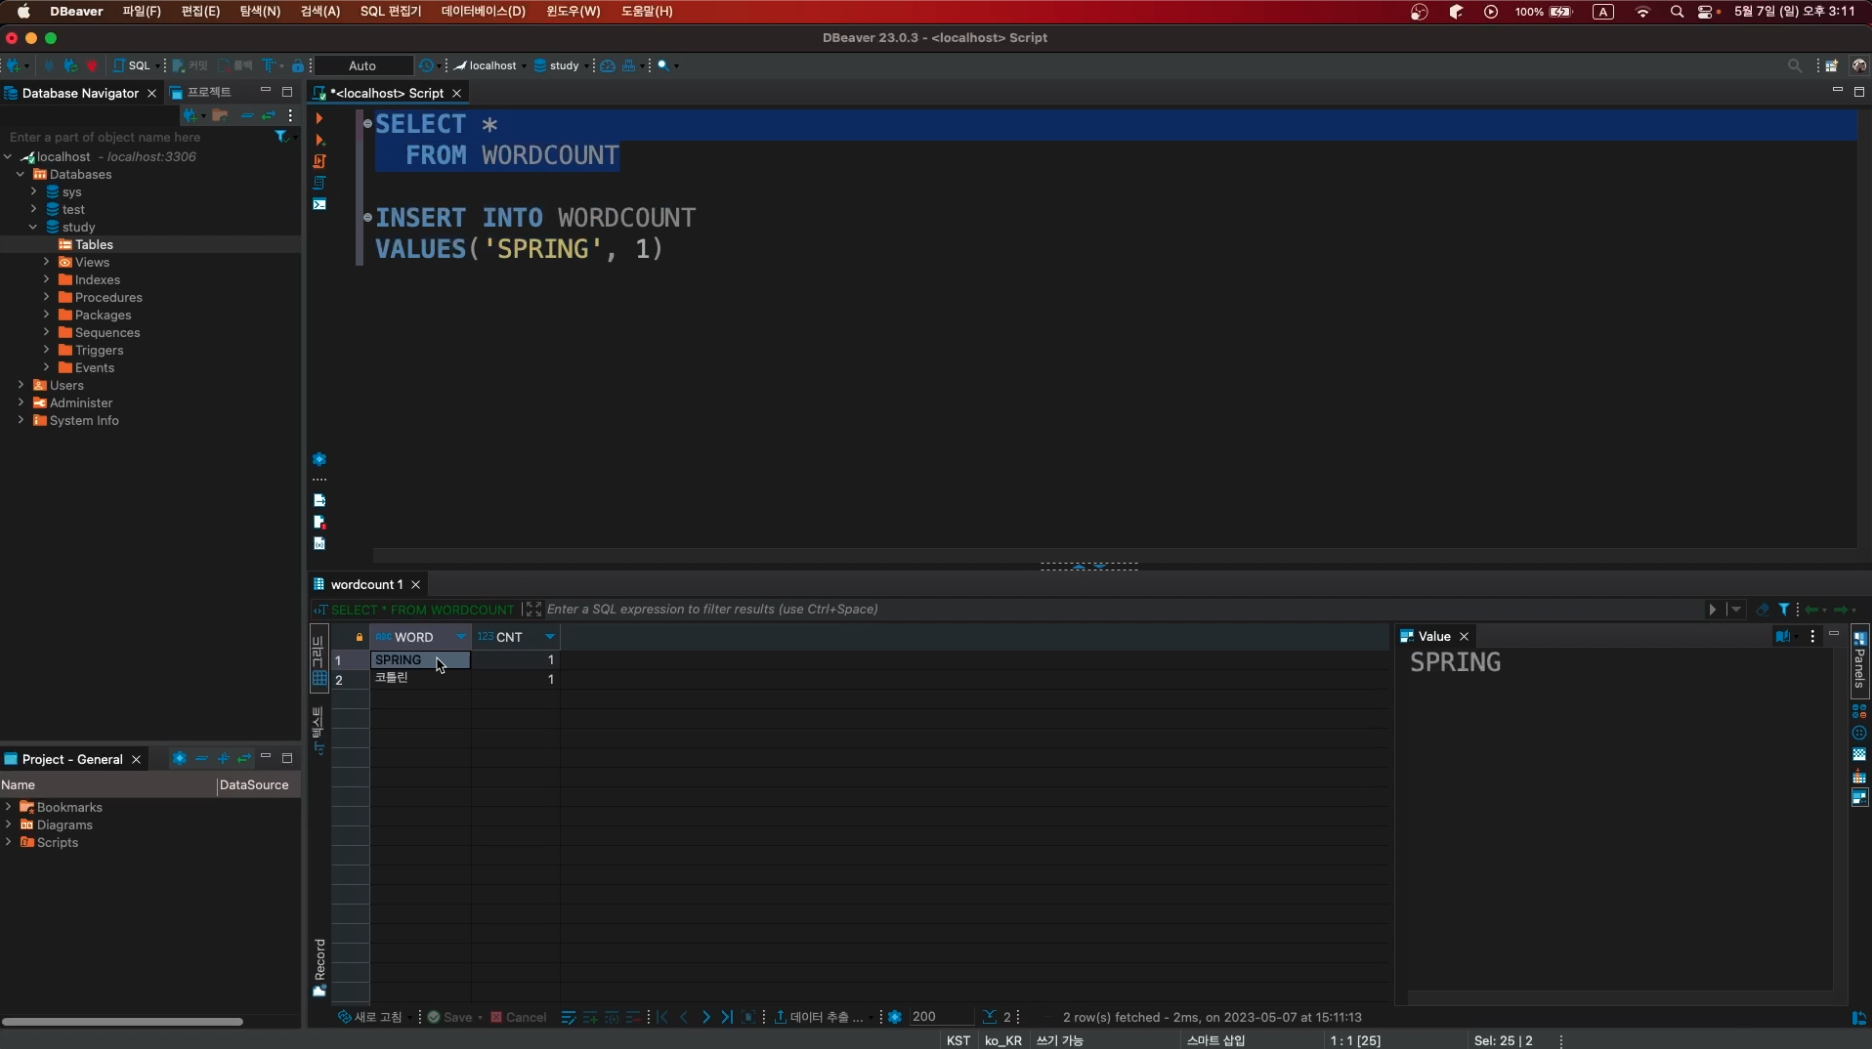The width and height of the screenshot is (1872, 1049).
Task: Click 새로 고침 refresh button
Action: (x=370, y=1017)
